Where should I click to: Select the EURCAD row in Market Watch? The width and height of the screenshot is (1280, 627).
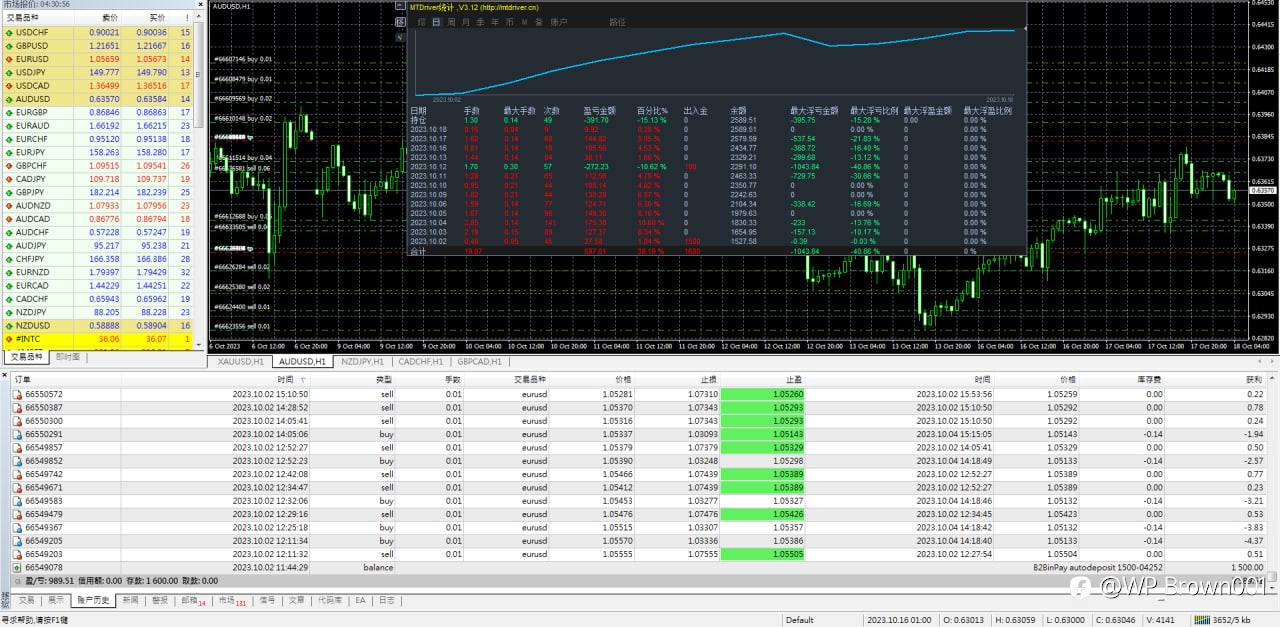click(x=98, y=285)
